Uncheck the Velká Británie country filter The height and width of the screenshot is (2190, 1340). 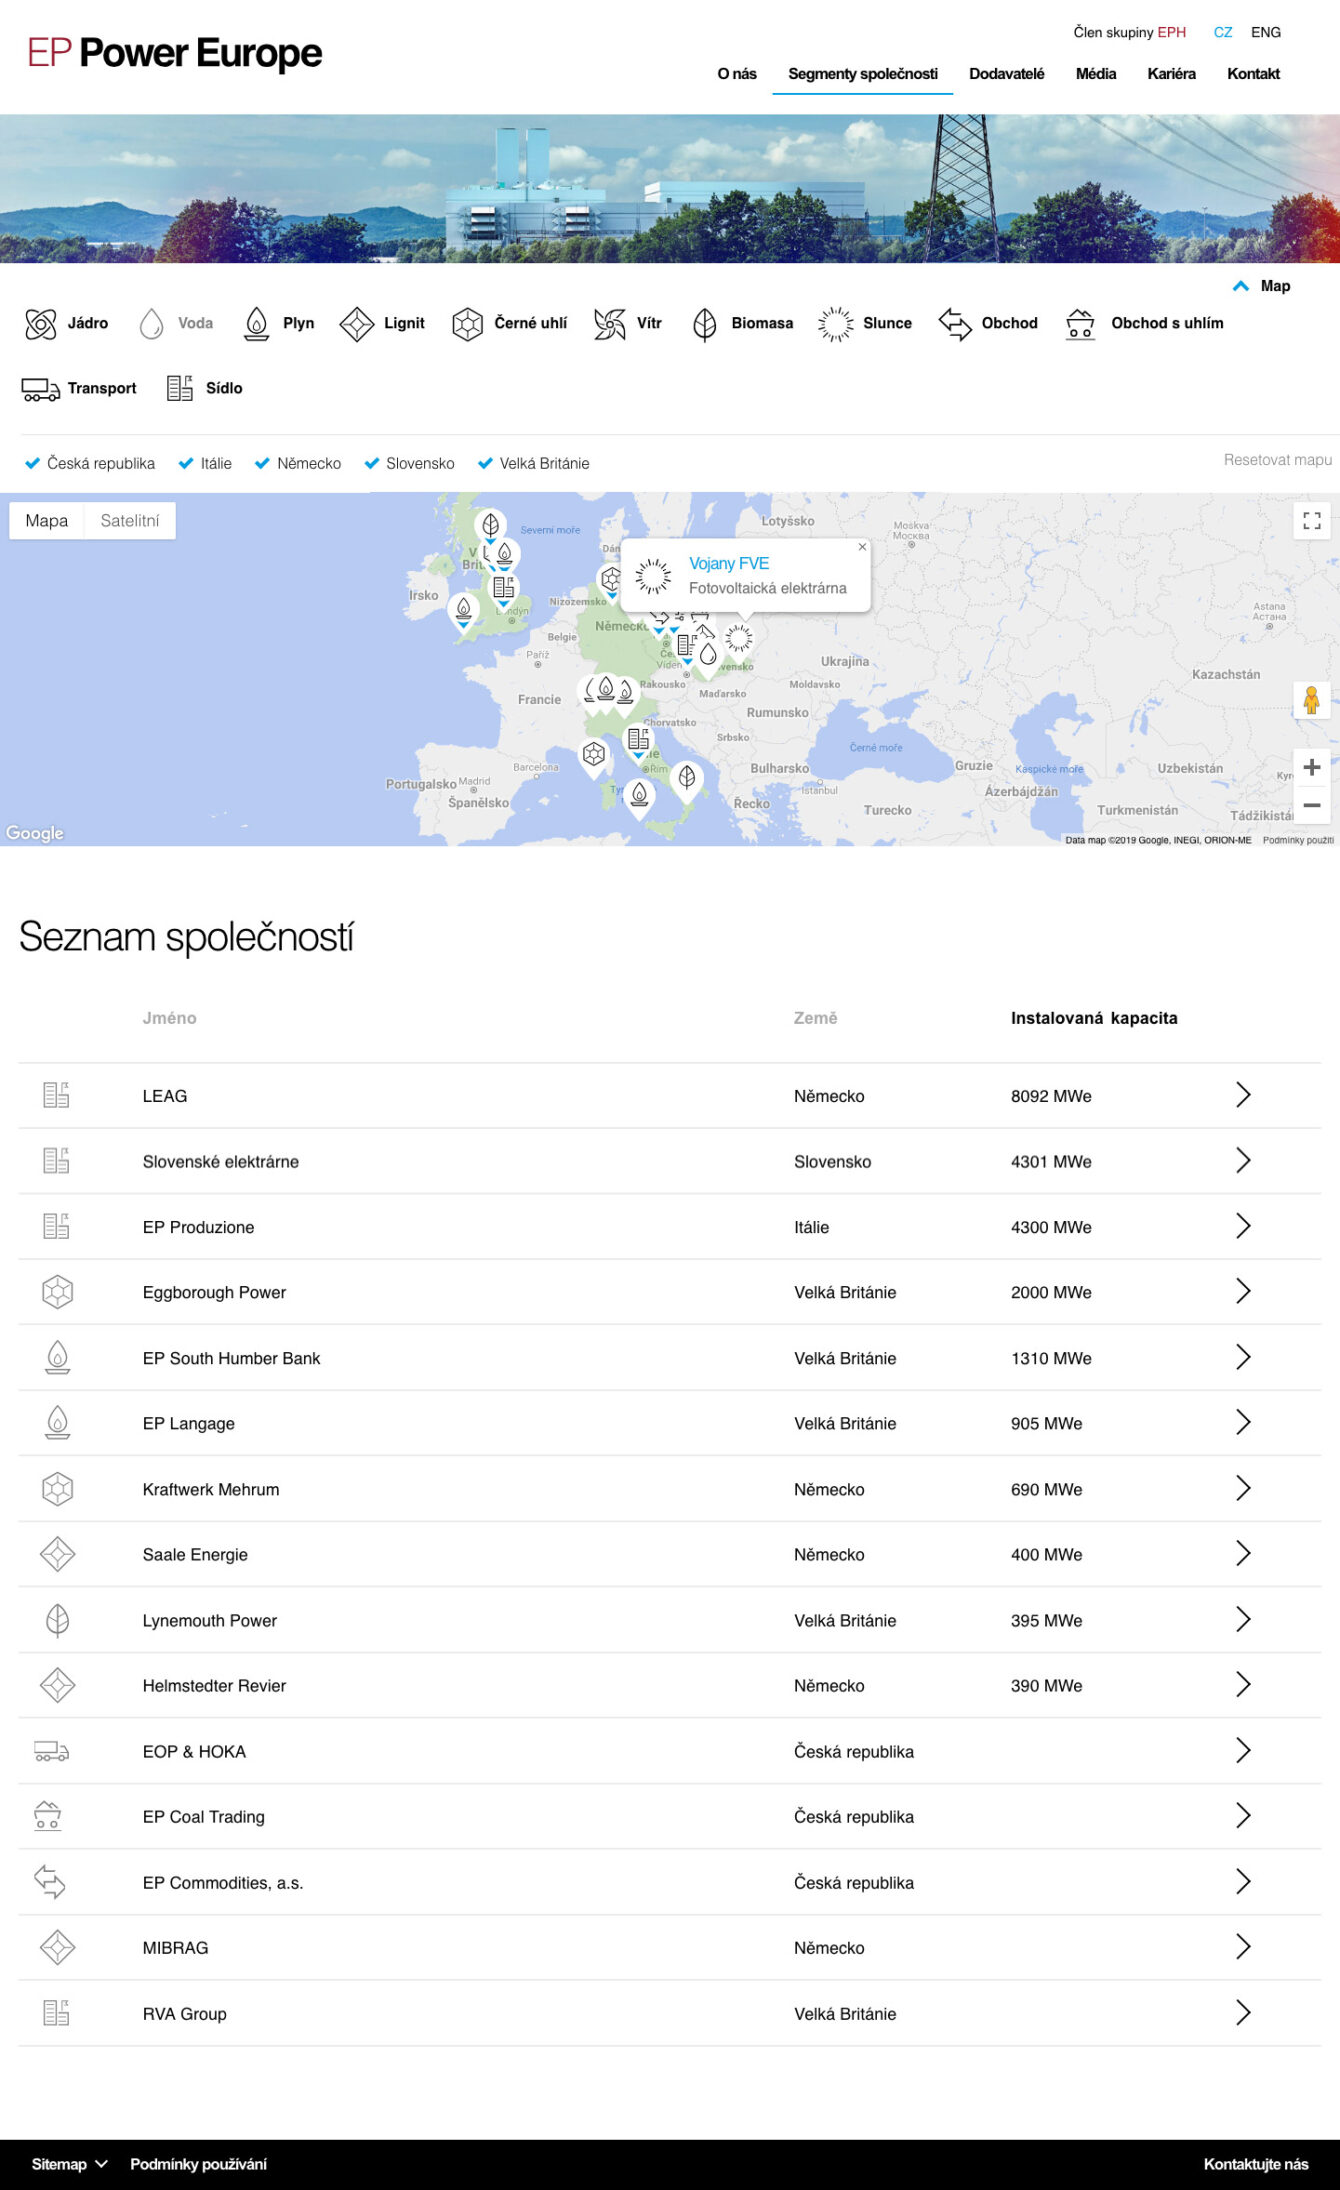click(534, 463)
